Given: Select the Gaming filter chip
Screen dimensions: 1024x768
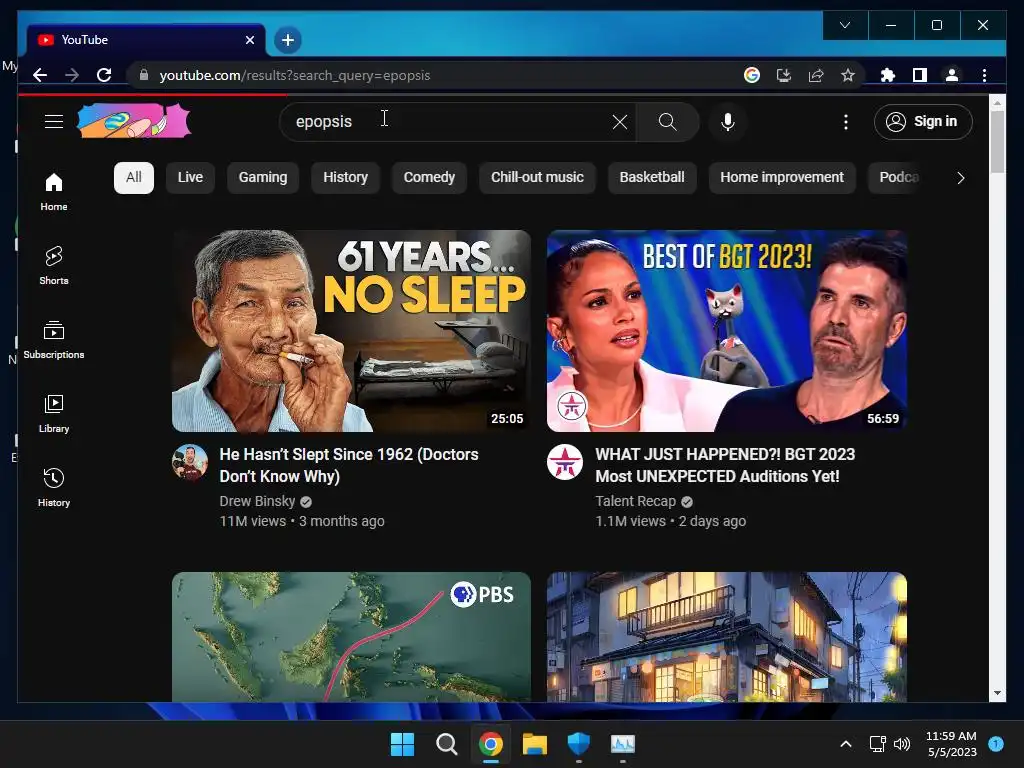Looking at the screenshot, I should click(263, 178).
